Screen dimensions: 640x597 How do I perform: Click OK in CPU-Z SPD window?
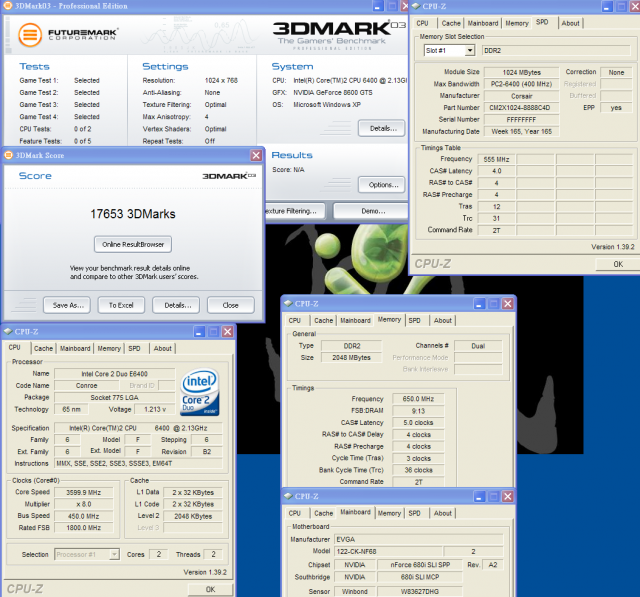pyautogui.click(x=617, y=264)
